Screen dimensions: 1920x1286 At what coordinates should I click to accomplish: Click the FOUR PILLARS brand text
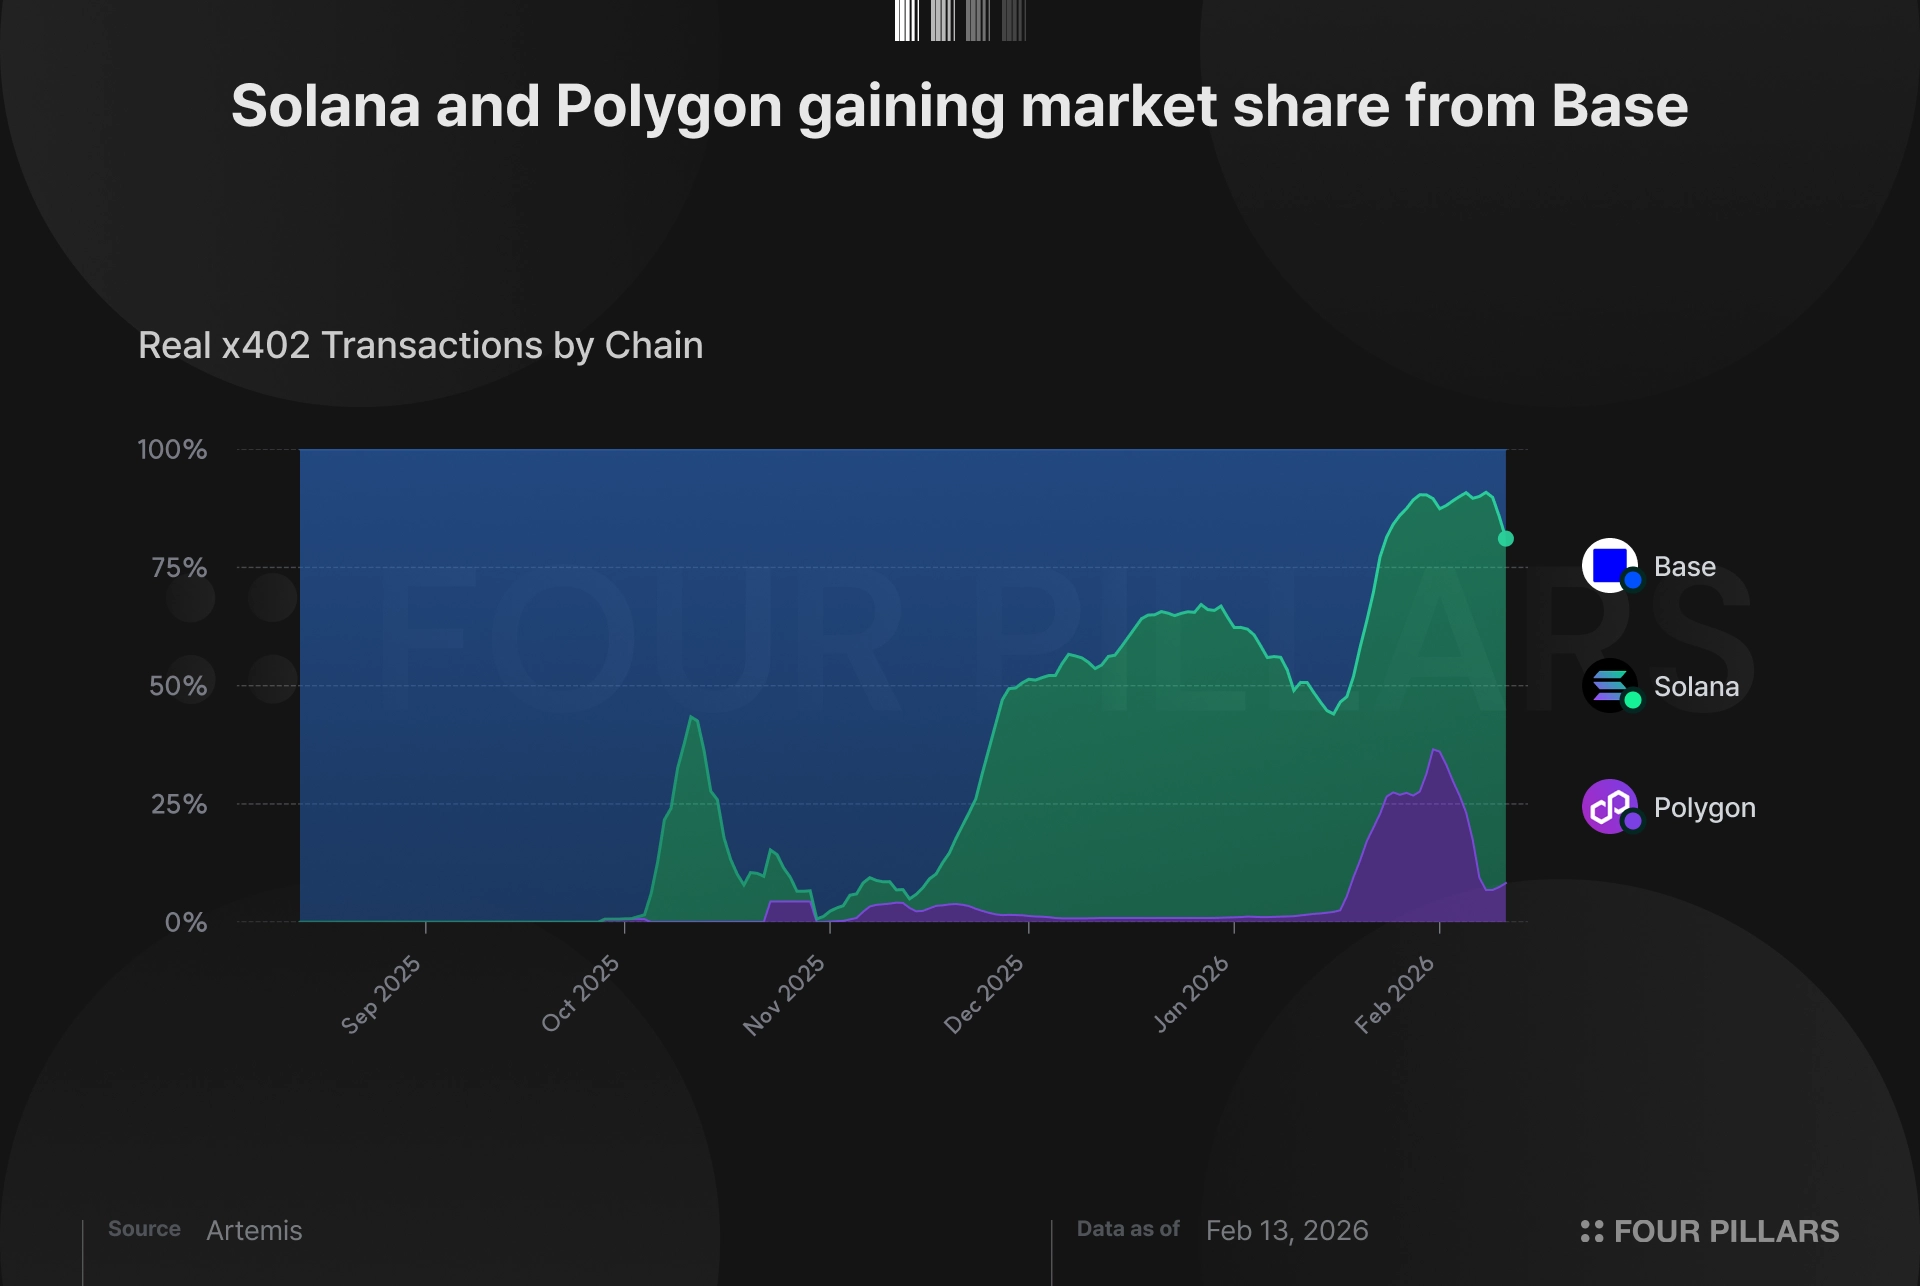coord(1726,1231)
